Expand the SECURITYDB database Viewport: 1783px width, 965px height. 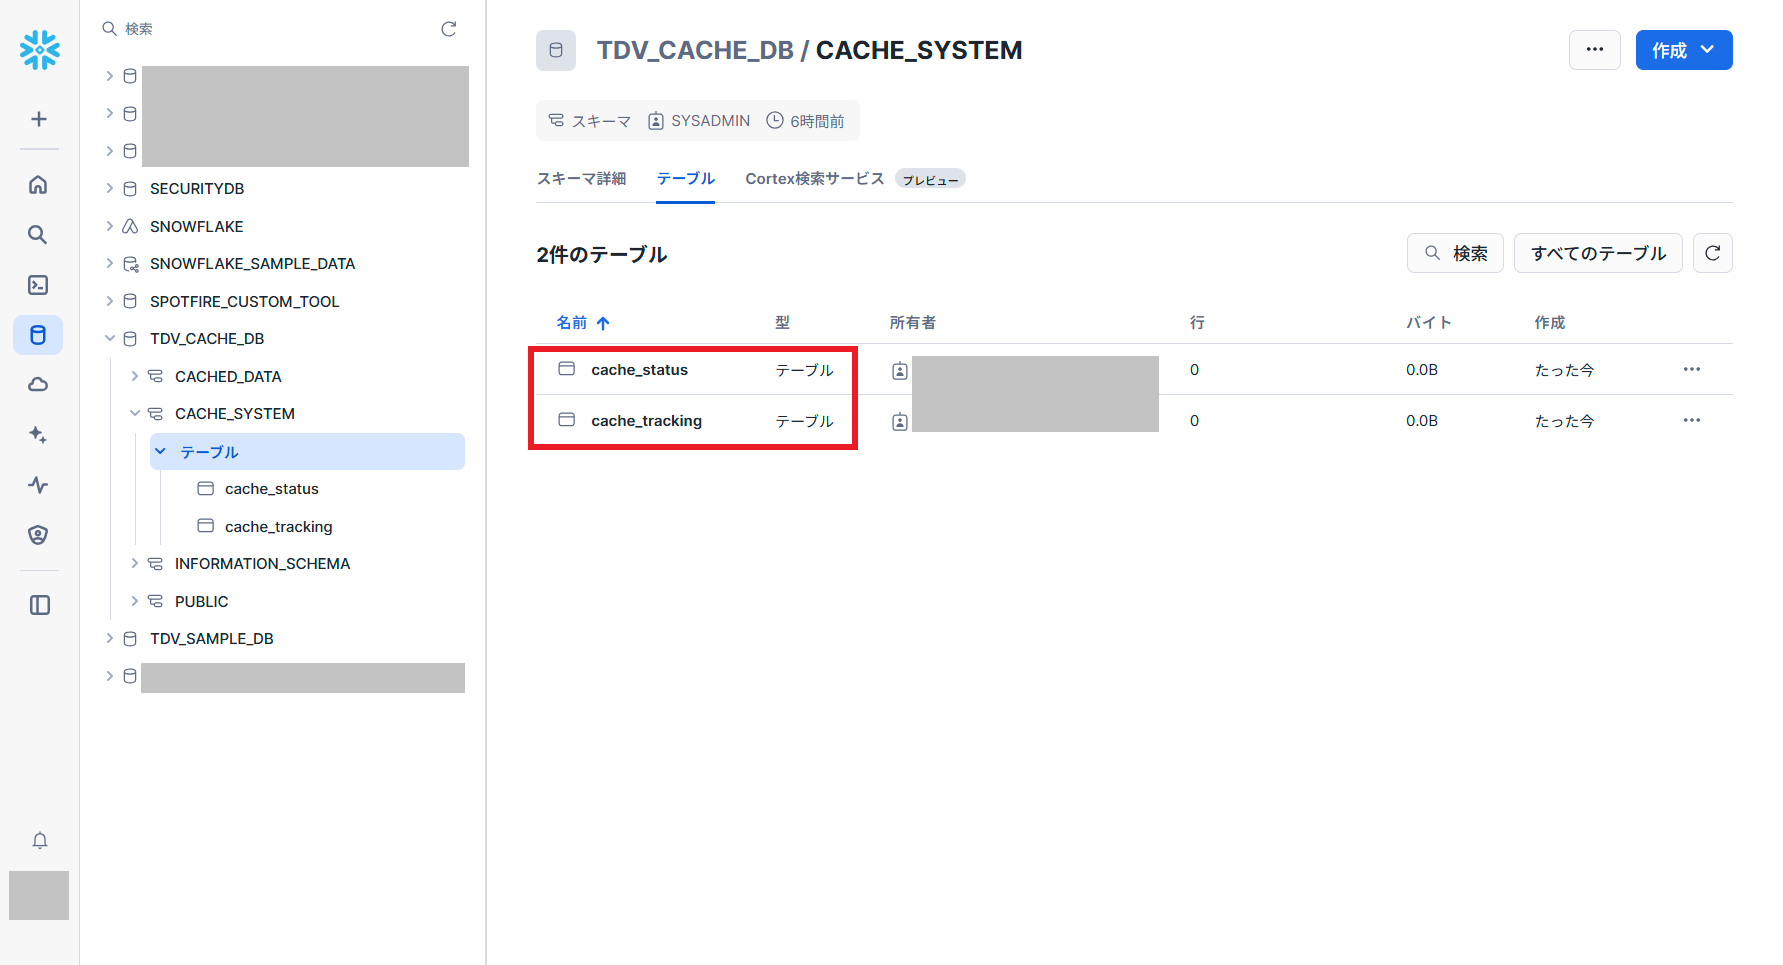pos(110,188)
